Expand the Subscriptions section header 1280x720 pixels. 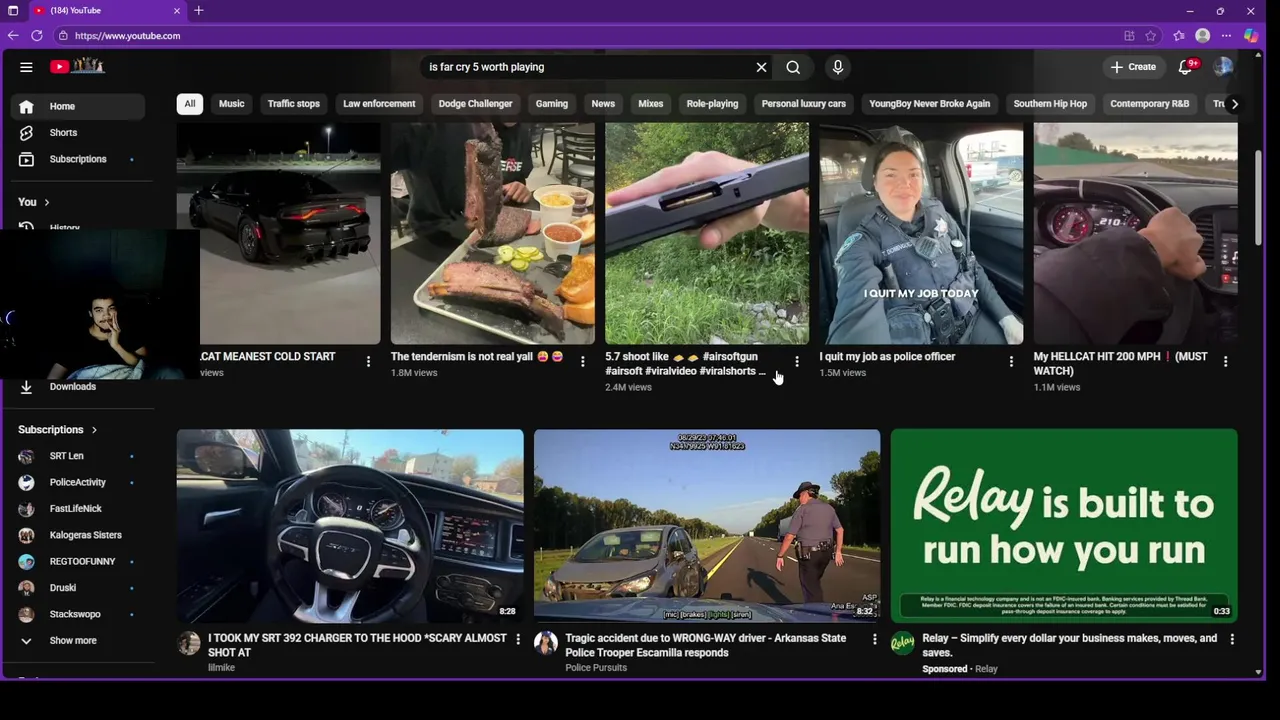click(58, 430)
